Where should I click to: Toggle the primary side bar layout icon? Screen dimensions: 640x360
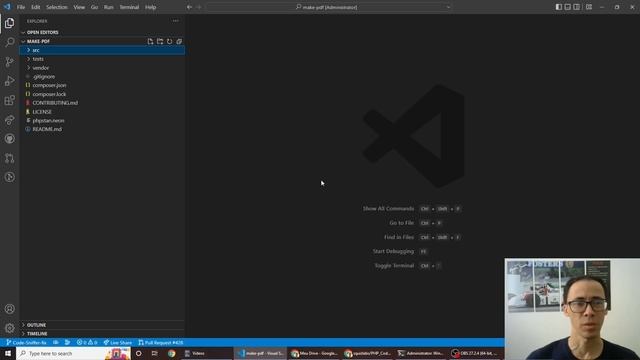(559, 7)
